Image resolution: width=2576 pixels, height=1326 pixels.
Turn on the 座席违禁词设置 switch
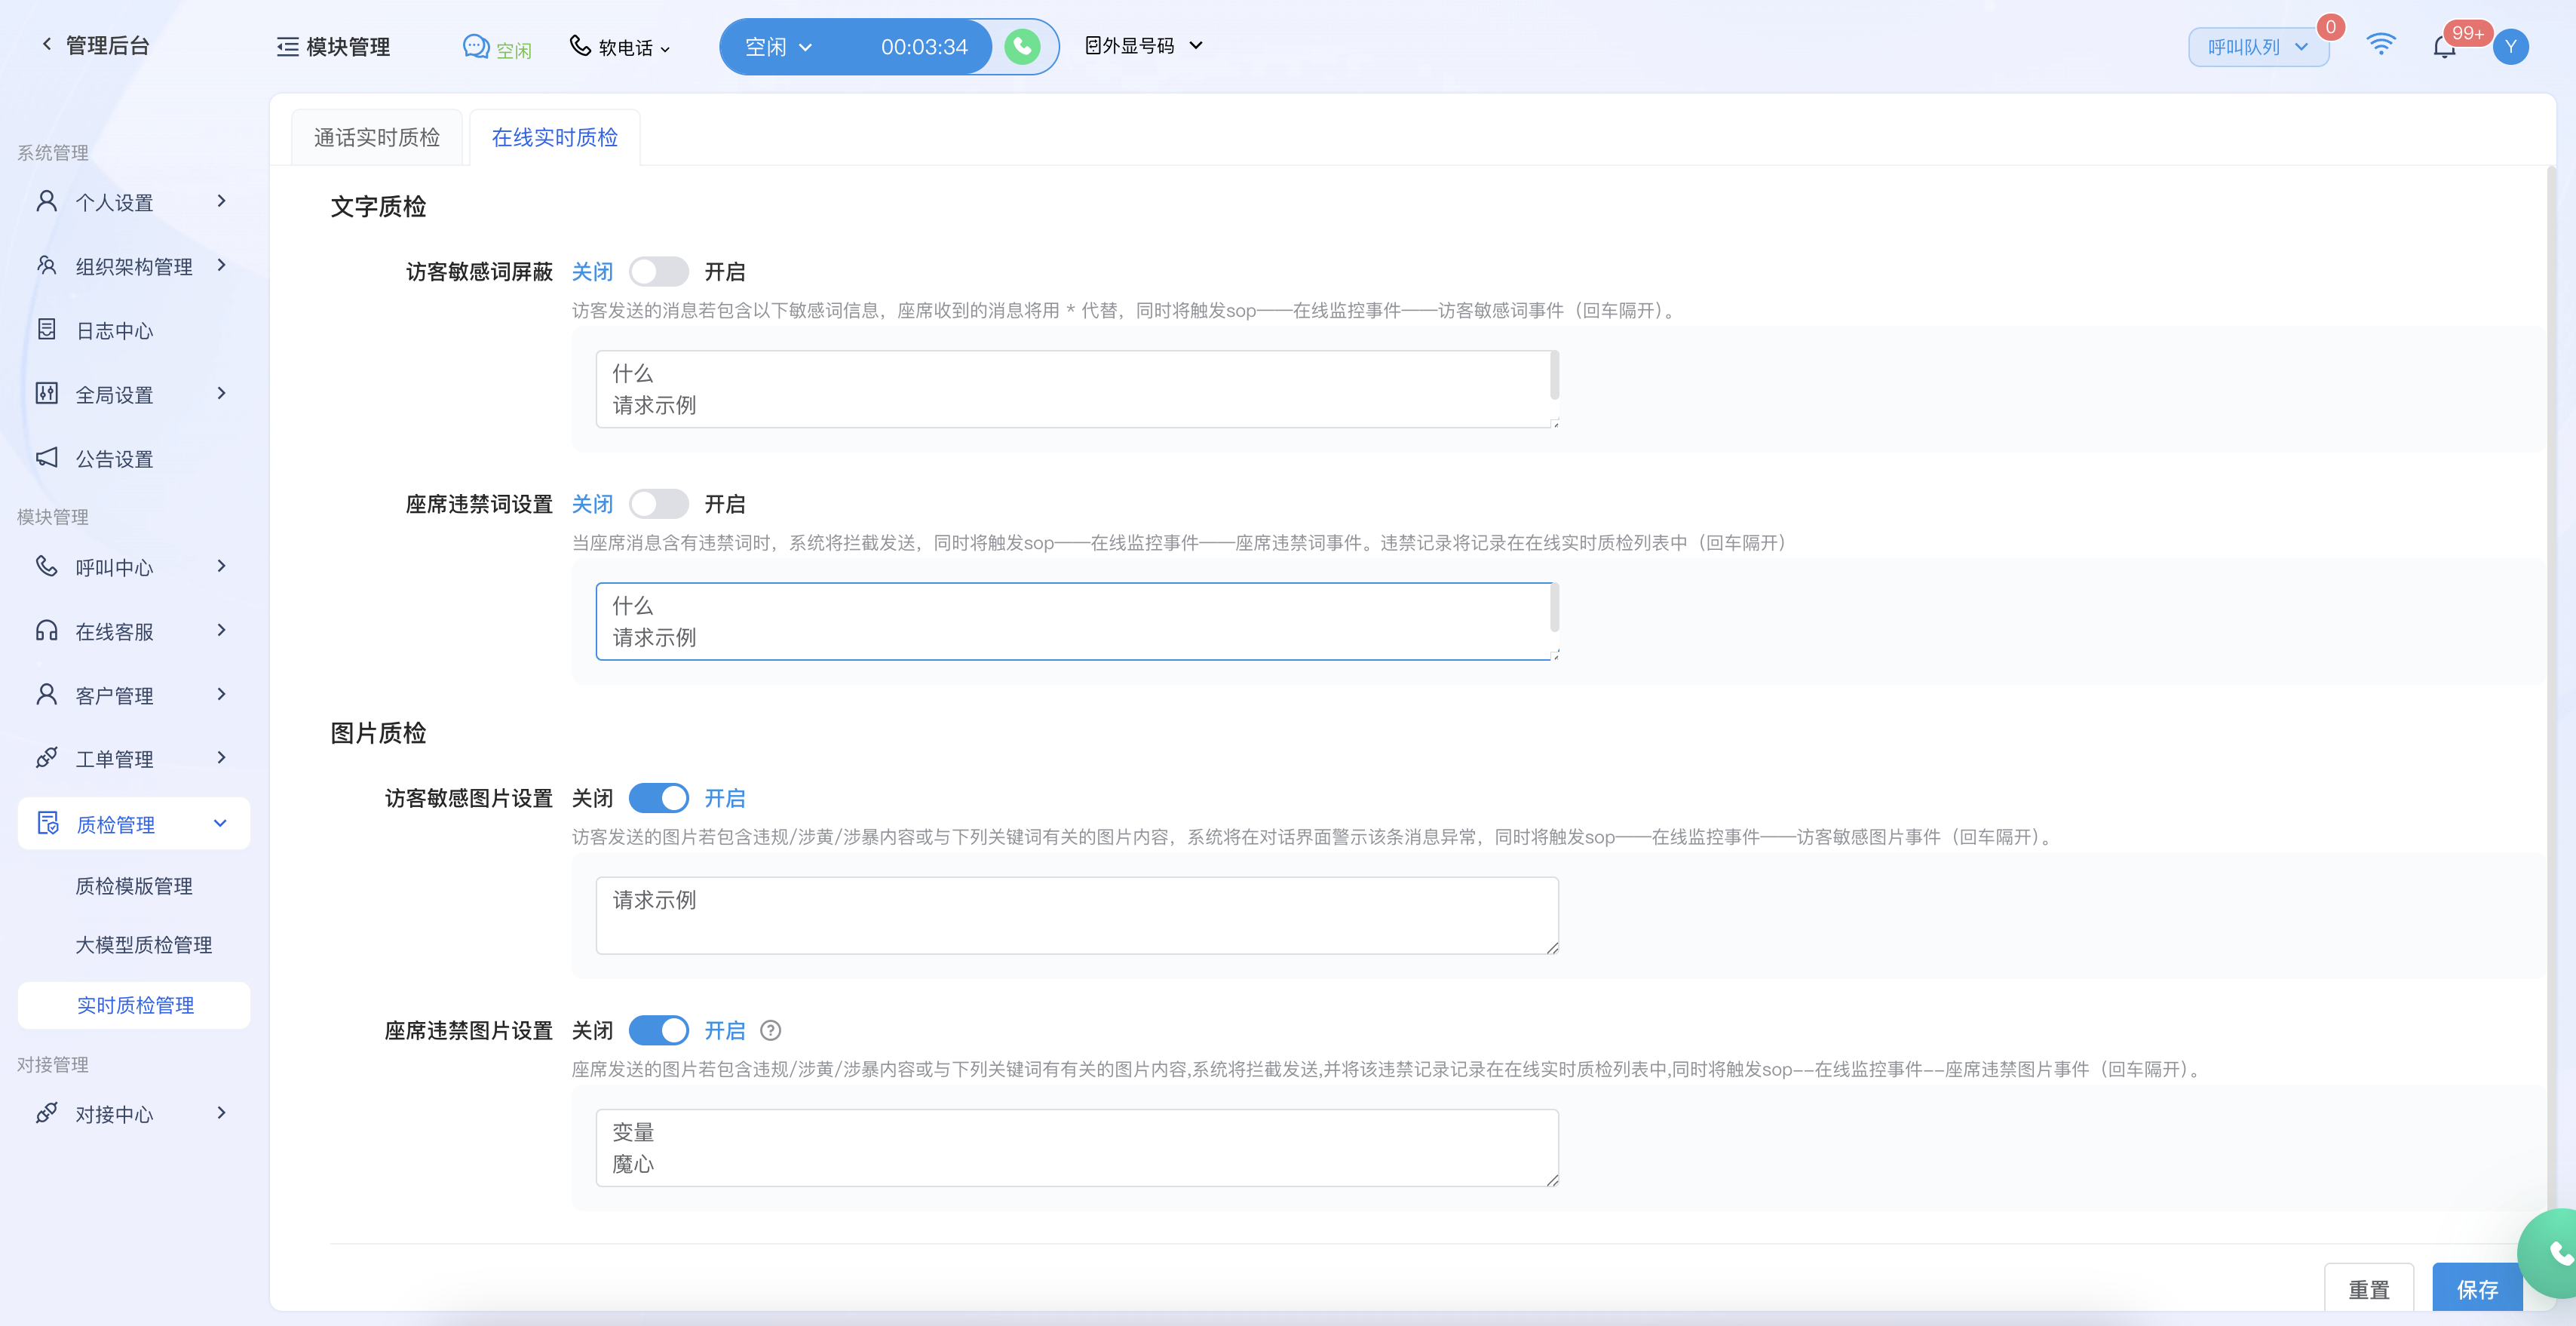tap(658, 504)
